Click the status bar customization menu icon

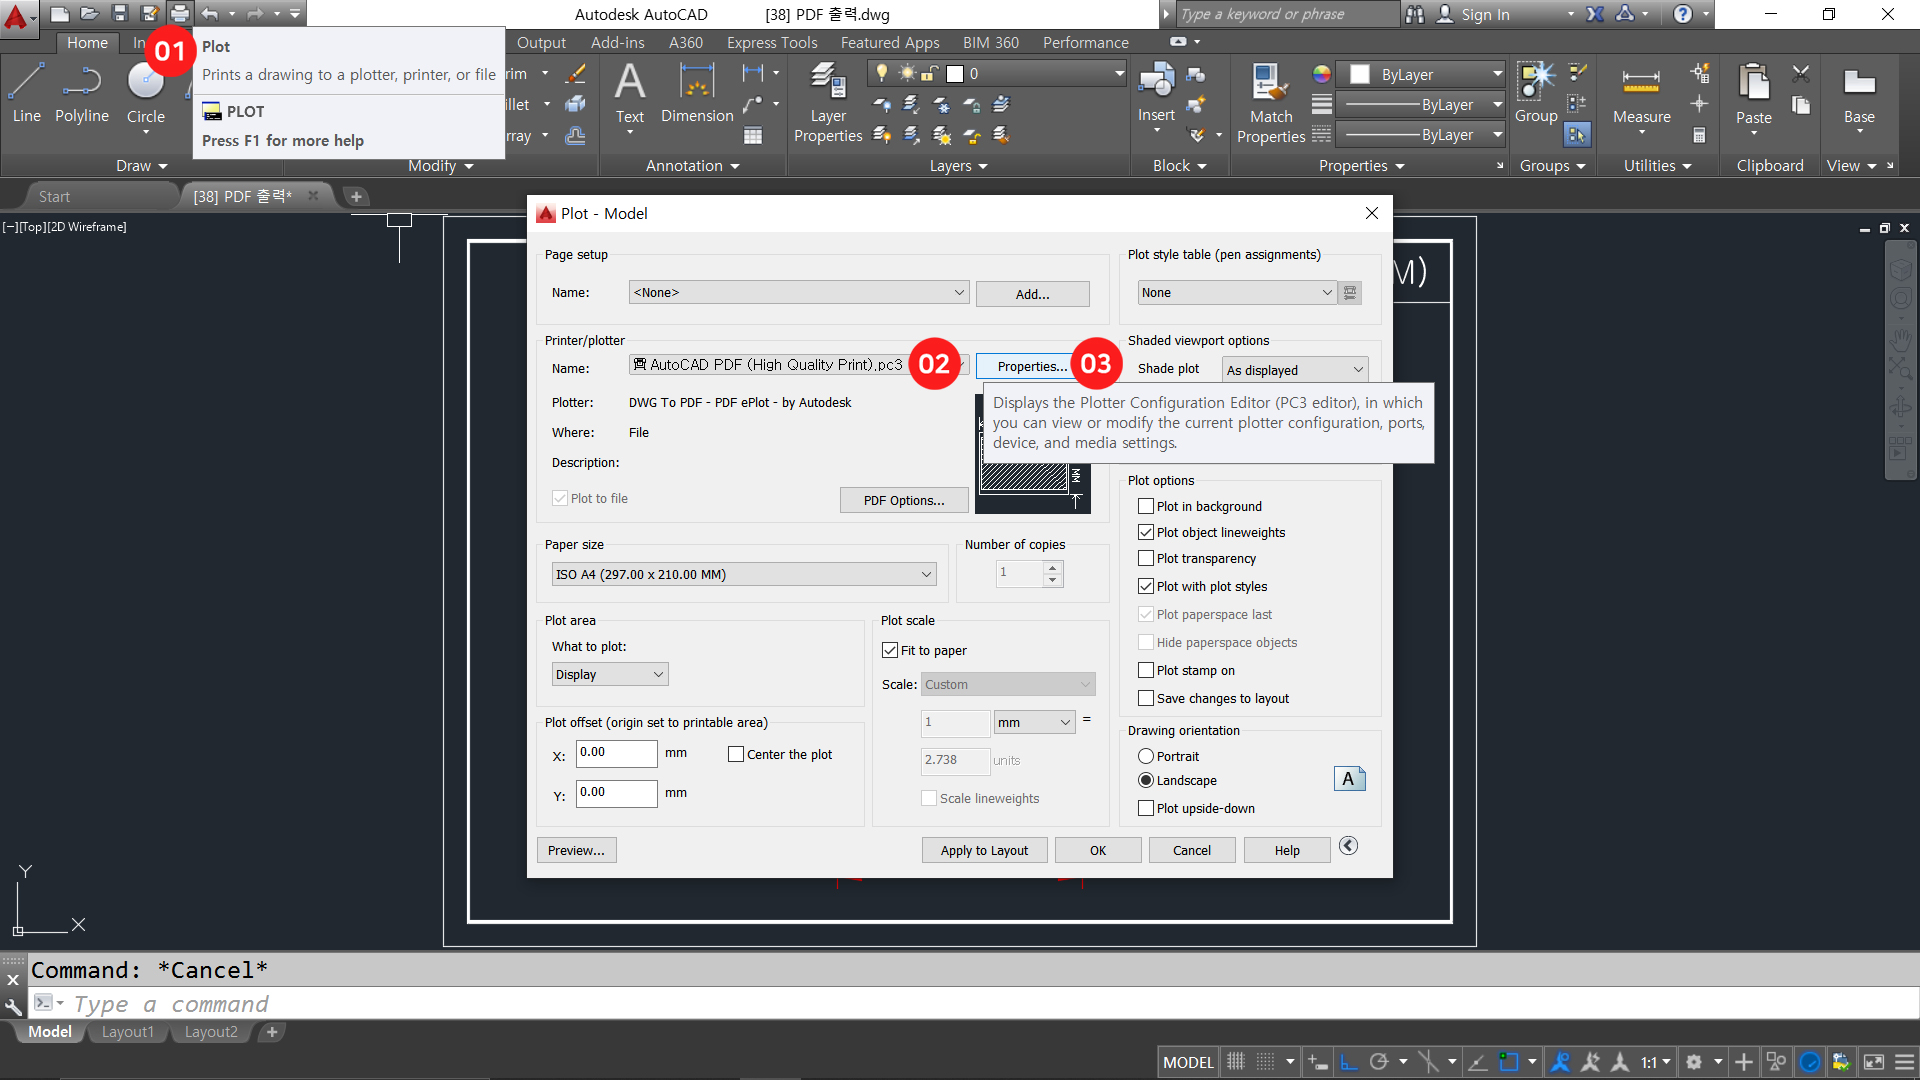click(x=1904, y=1062)
